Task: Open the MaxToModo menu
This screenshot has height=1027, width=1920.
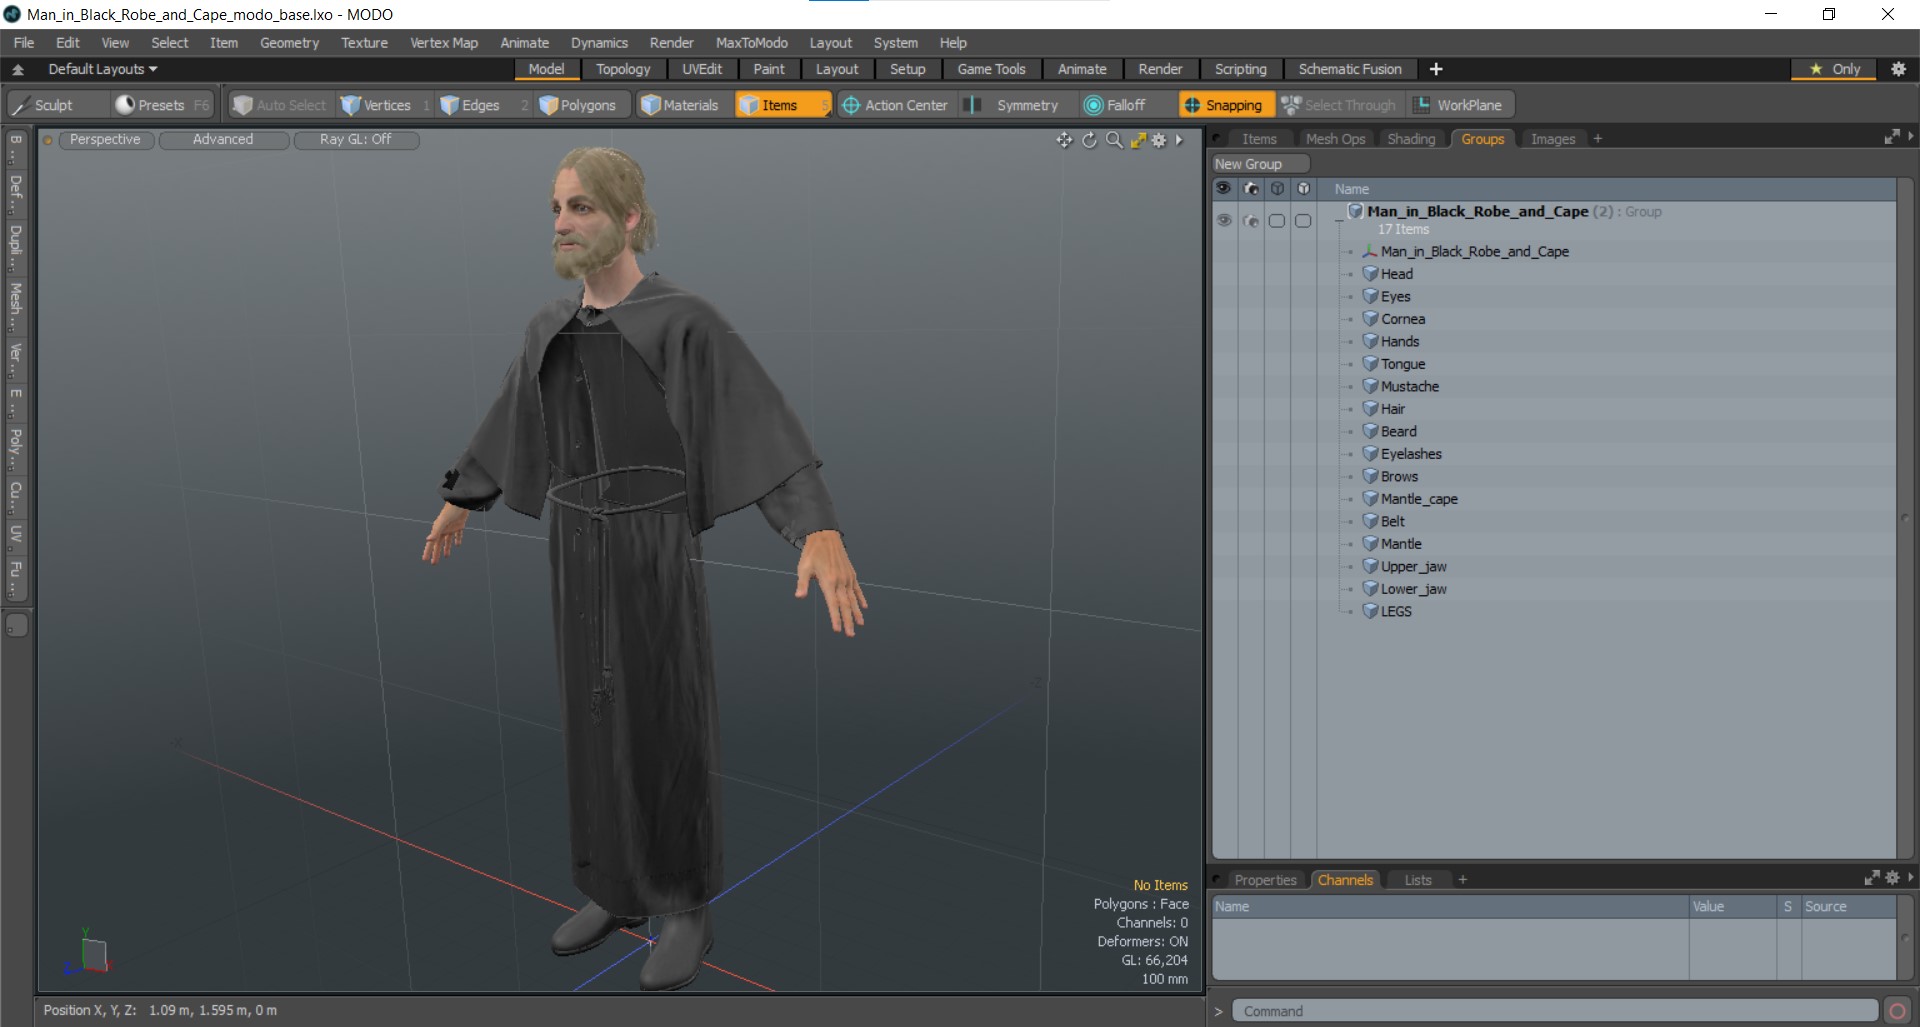Action: pos(751,43)
